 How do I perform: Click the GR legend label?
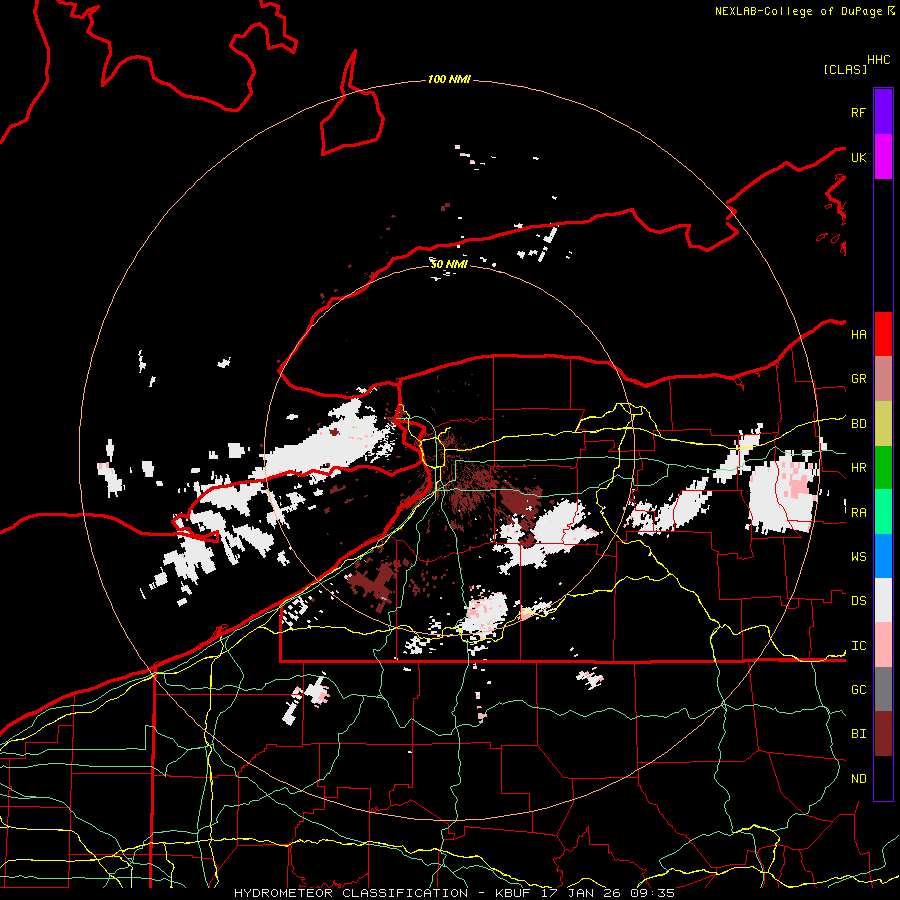tap(858, 379)
